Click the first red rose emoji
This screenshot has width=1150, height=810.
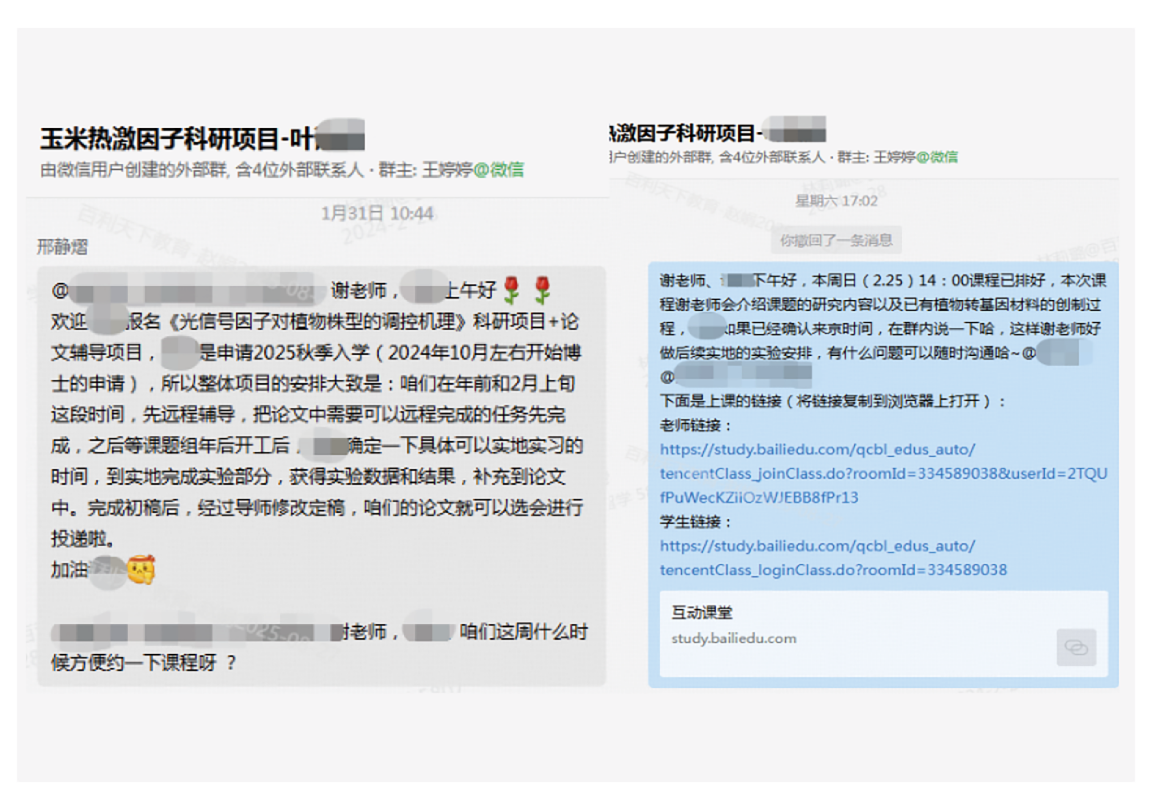[x=511, y=291]
